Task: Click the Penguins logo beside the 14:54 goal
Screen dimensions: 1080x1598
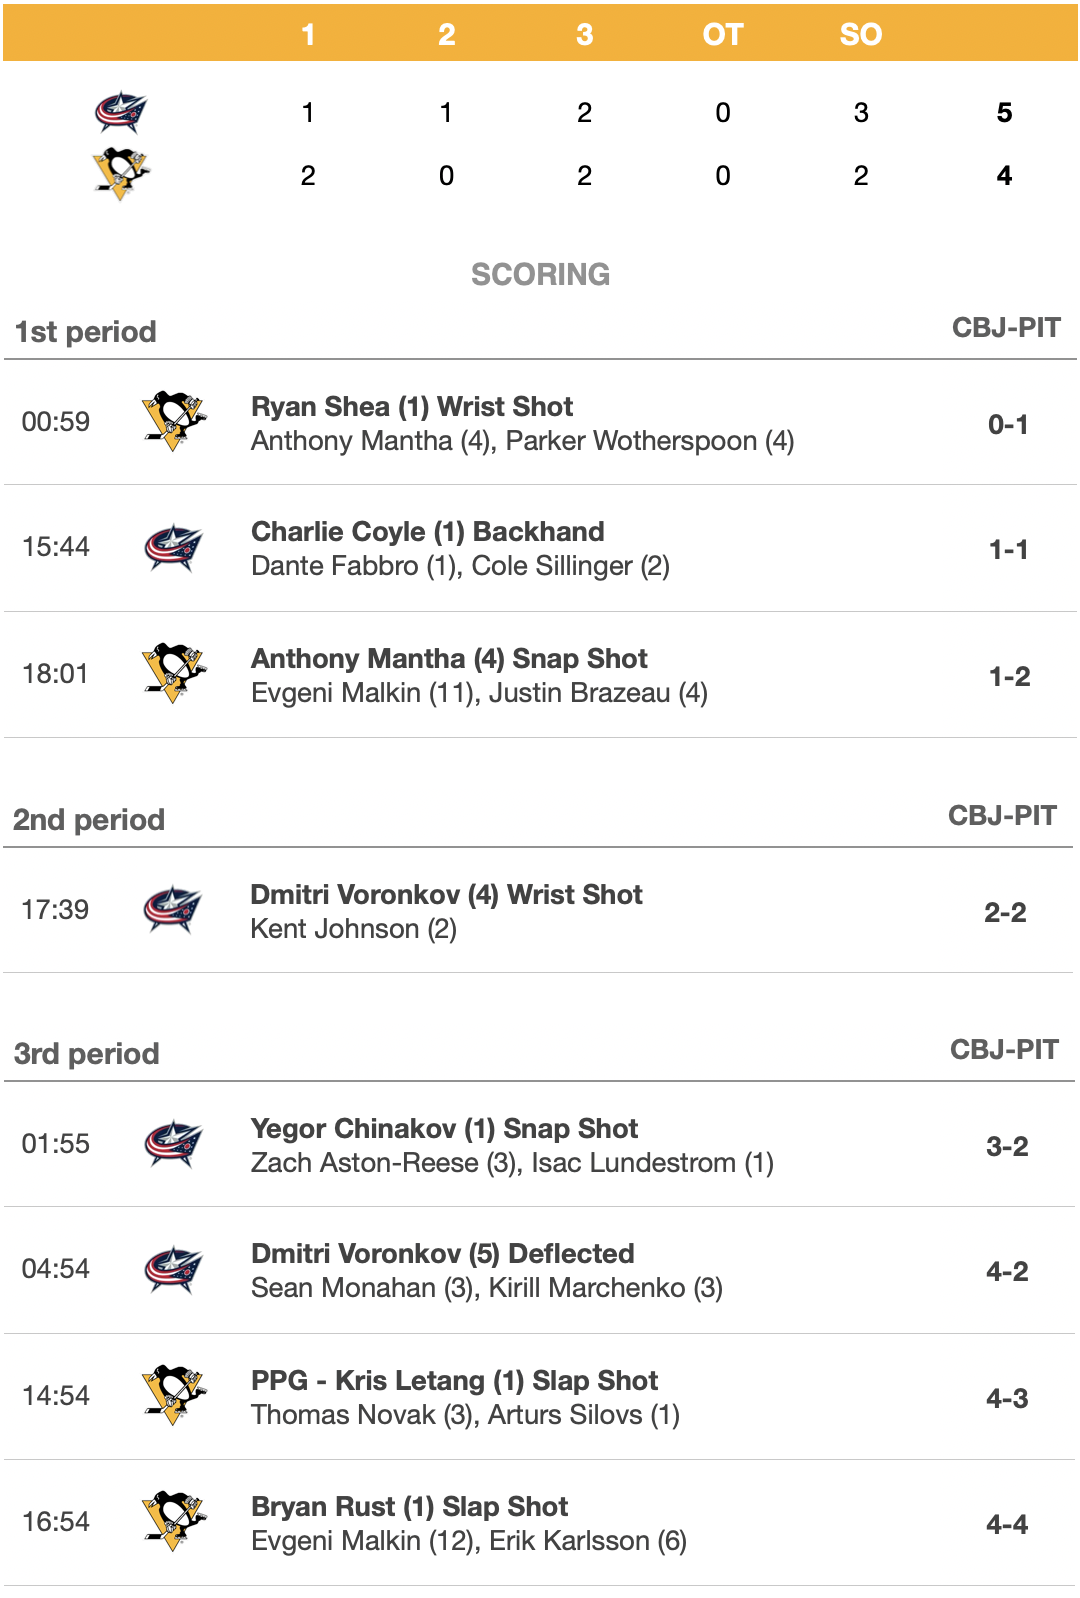Action: [x=174, y=1395]
